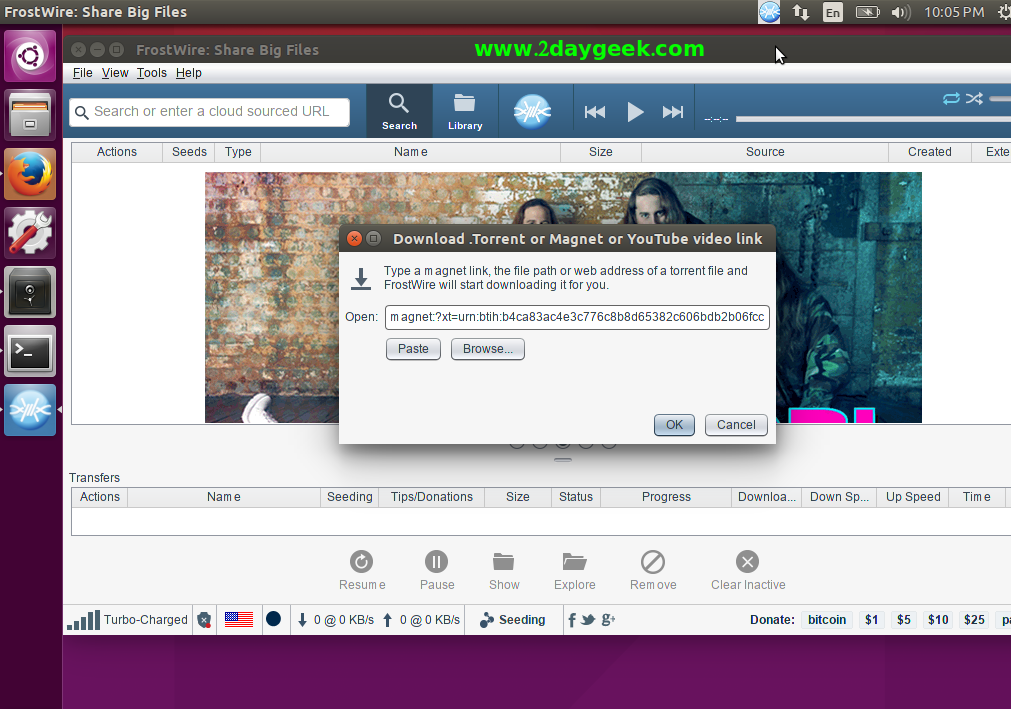Screen dimensions: 1011x709
Task: Sort results by Type column
Action: click(x=239, y=152)
